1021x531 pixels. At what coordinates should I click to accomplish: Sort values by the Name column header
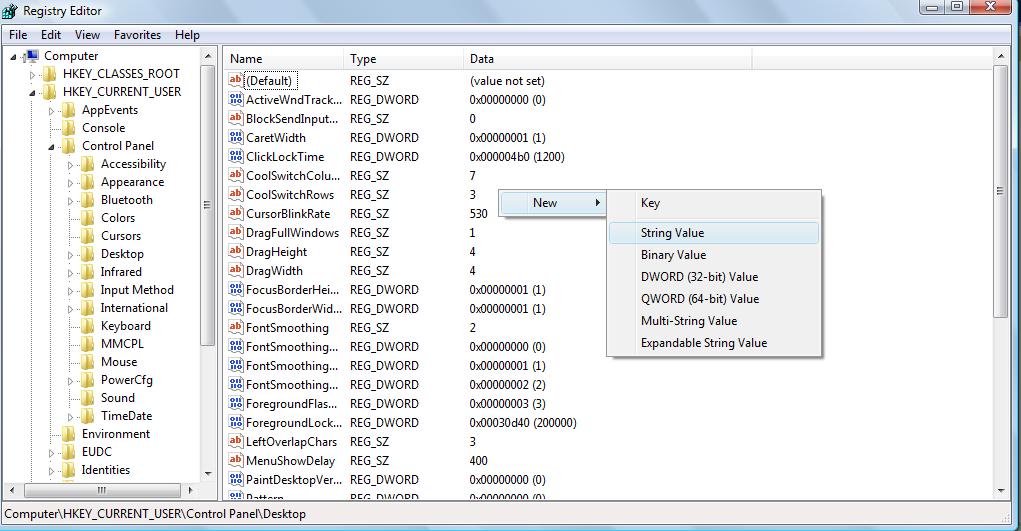click(x=284, y=59)
